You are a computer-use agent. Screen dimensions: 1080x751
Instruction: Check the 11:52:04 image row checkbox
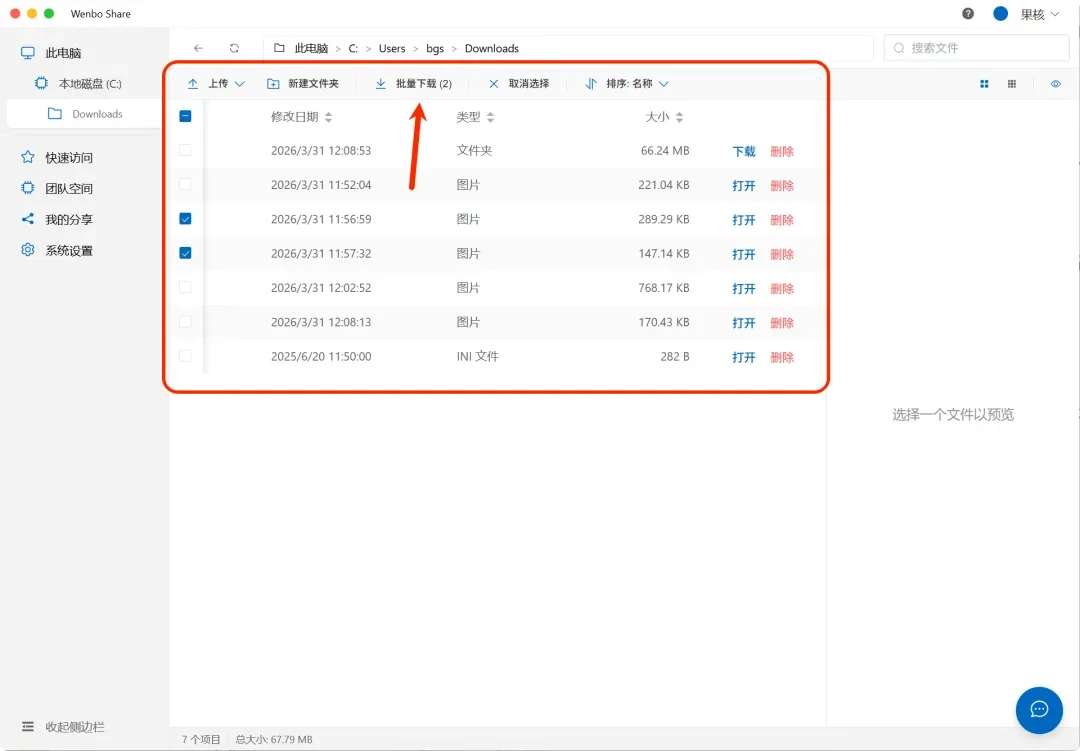(185, 185)
